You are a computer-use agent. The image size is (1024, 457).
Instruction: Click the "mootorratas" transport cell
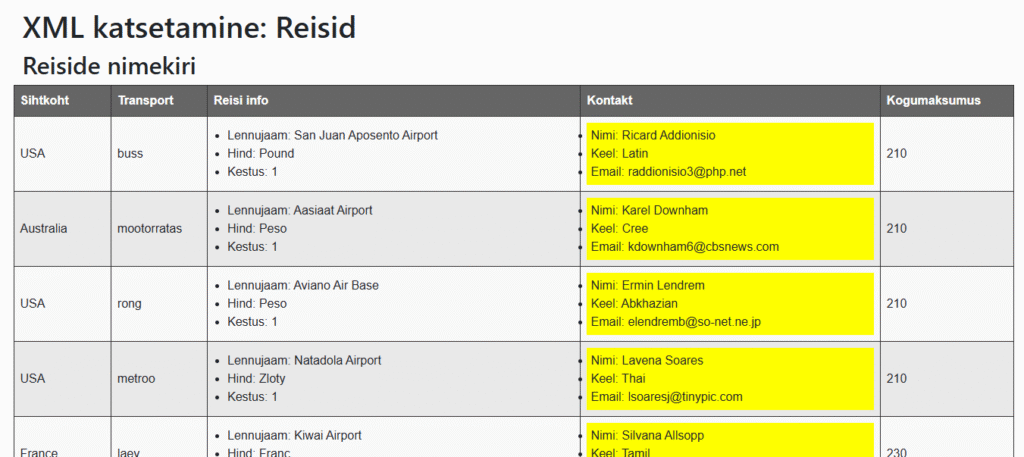(x=150, y=228)
